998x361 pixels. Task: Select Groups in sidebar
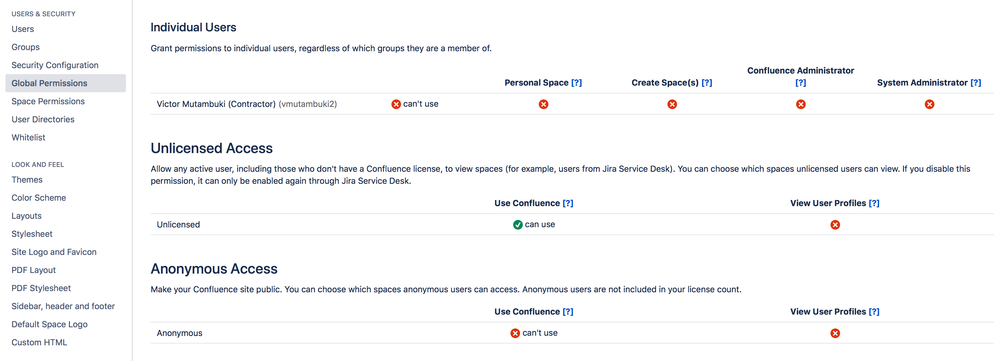coord(25,47)
